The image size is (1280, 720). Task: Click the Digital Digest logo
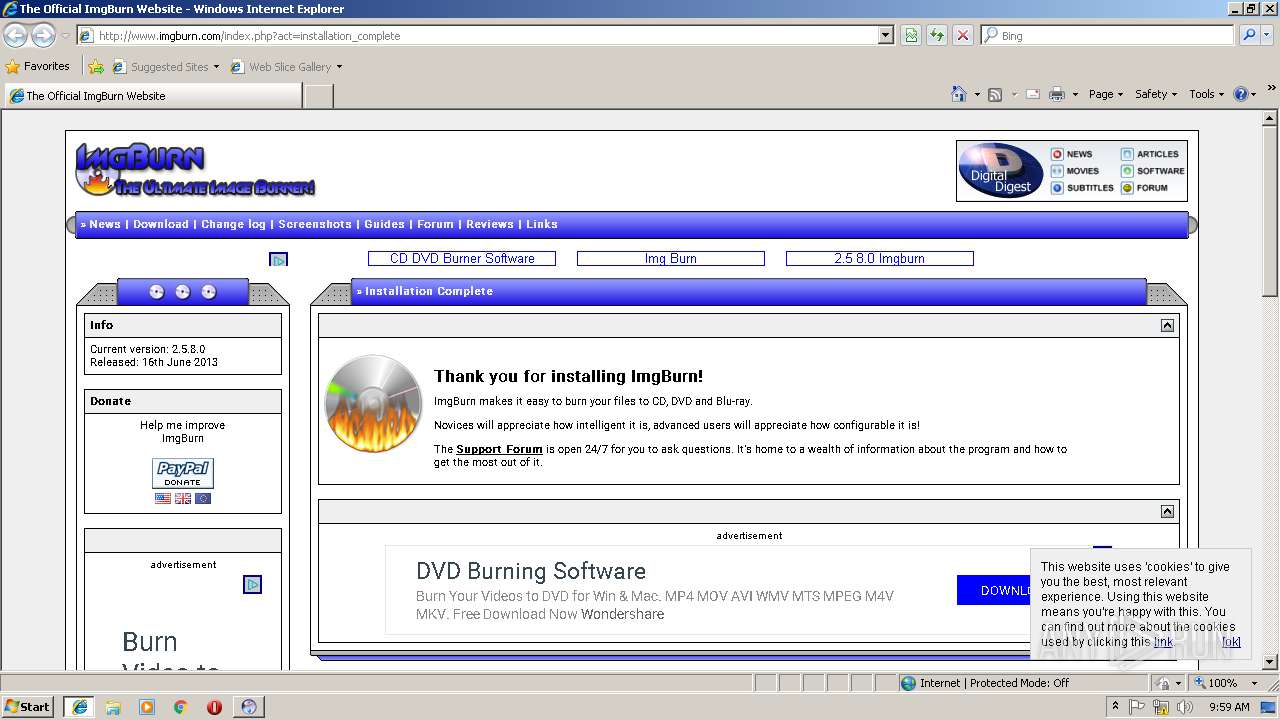click(1000, 170)
